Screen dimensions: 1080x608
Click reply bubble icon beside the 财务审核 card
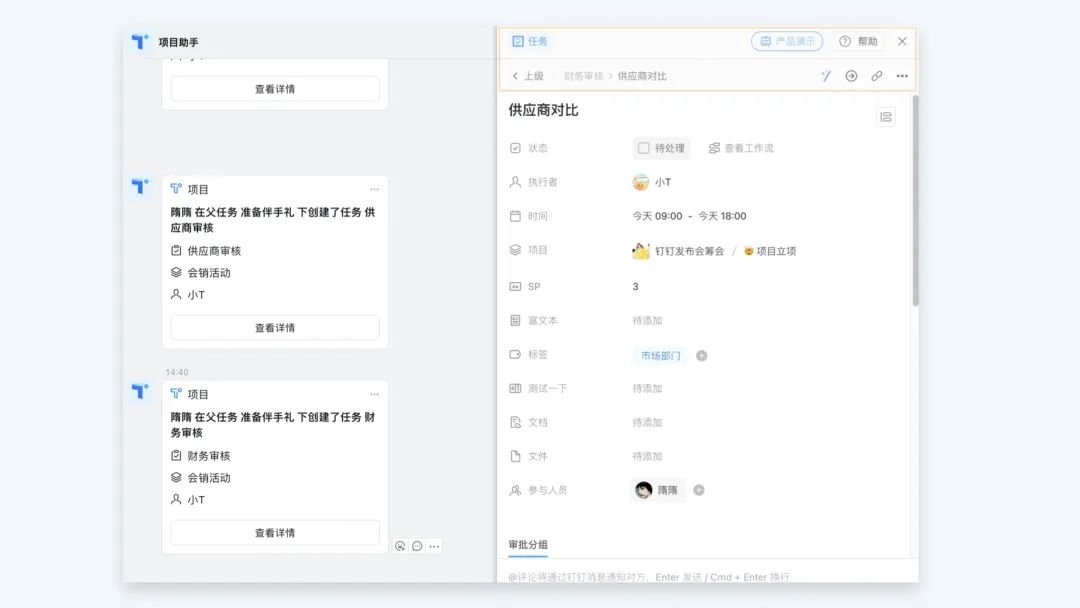[x=417, y=546]
